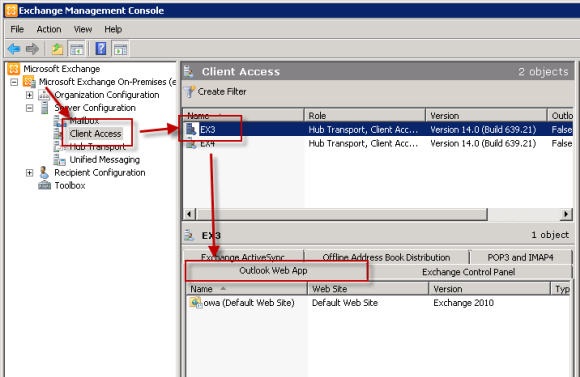The image size is (580, 377).
Task: Click the right scroll arrow of server list
Action: pyautogui.click(x=566, y=214)
